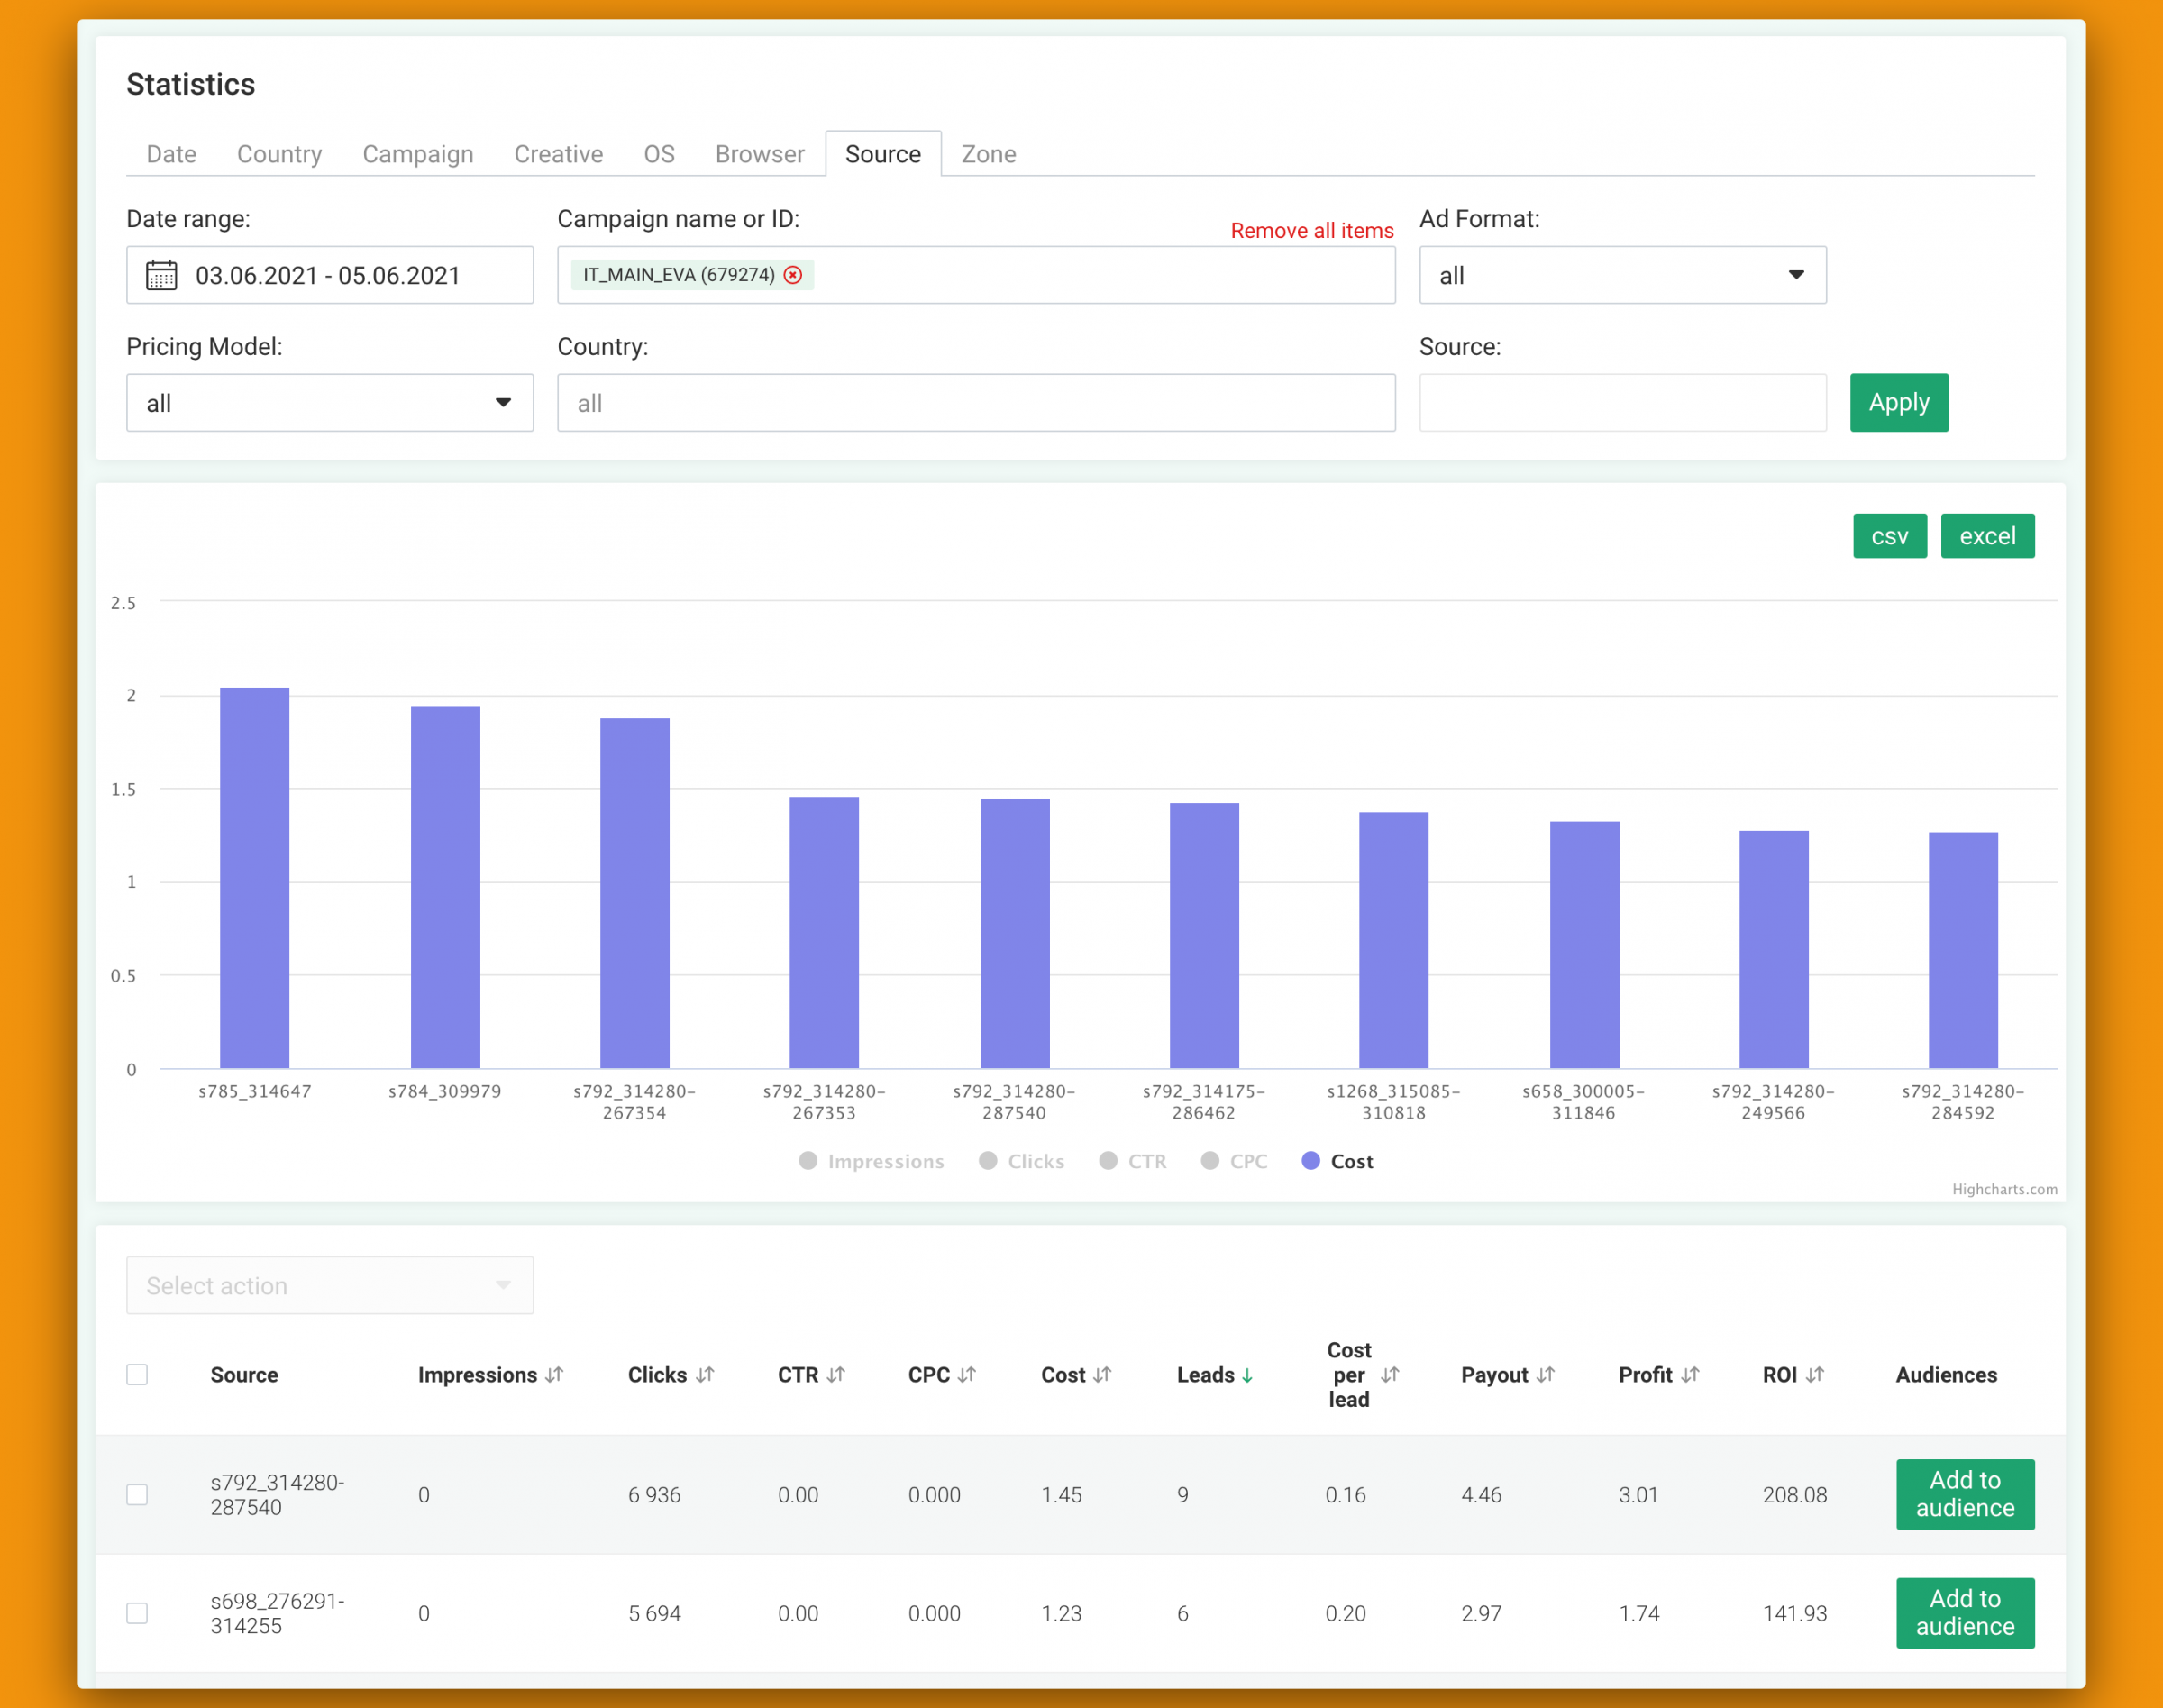The height and width of the screenshot is (1708, 2163).
Task: Sort by CTR column icon
Action: pos(836,1375)
